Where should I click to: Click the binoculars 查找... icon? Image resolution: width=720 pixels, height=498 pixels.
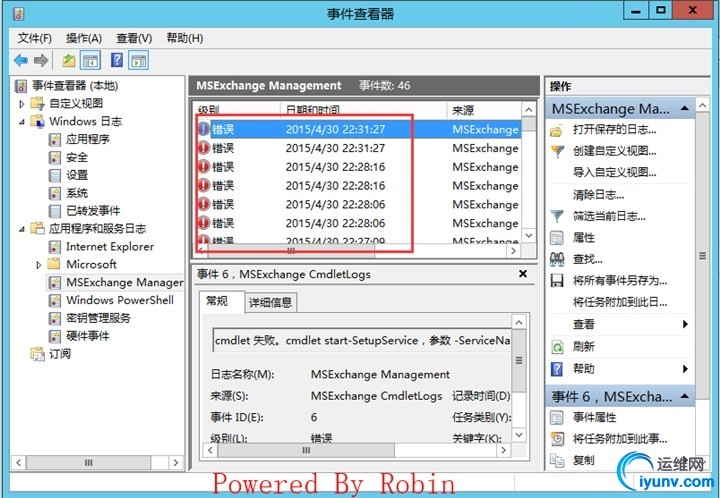coord(557,259)
